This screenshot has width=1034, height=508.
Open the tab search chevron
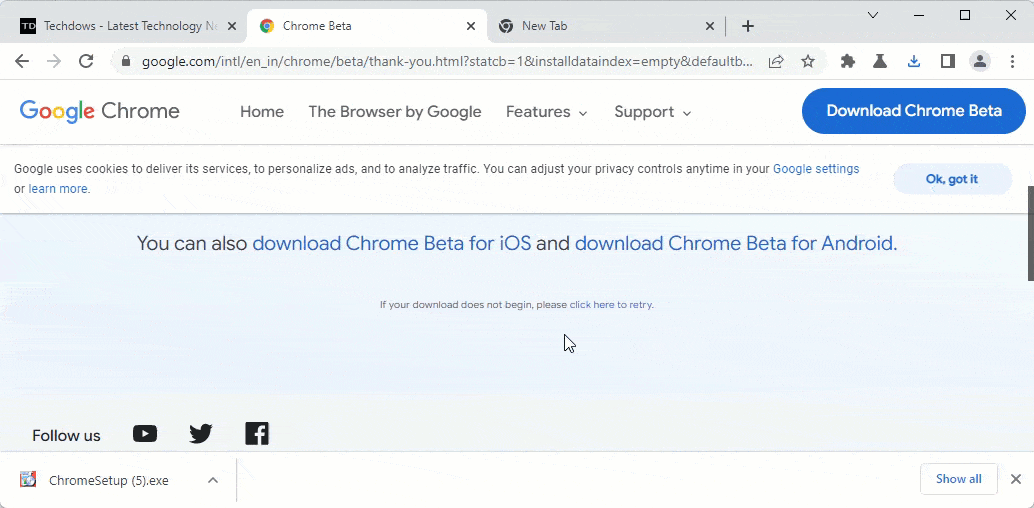coord(872,15)
